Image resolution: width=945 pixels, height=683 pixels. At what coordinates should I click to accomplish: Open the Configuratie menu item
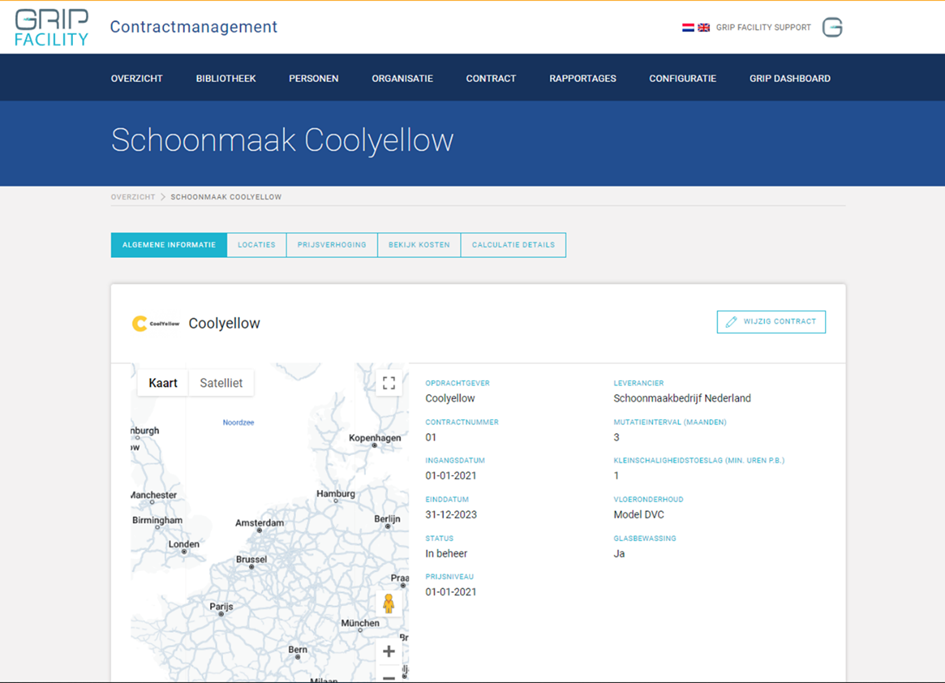pyautogui.click(x=683, y=78)
